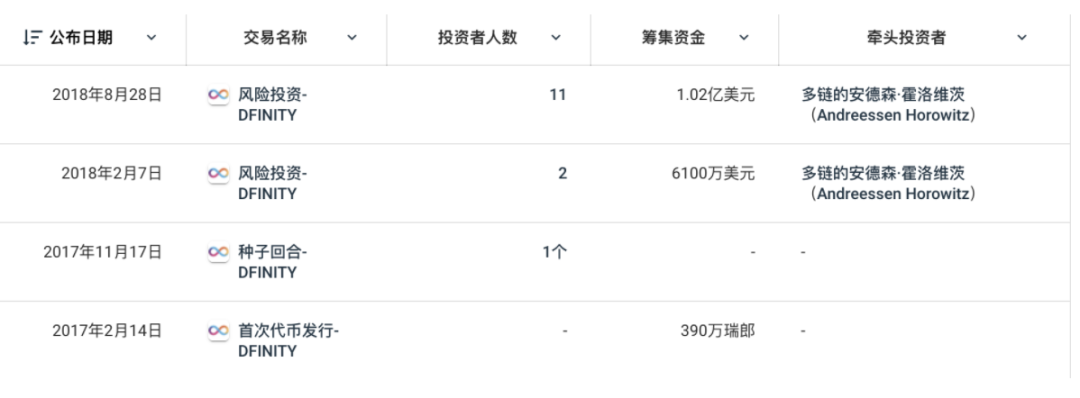
Task: Open the 筹集资金 column chevron
Action: (x=744, y=38)
